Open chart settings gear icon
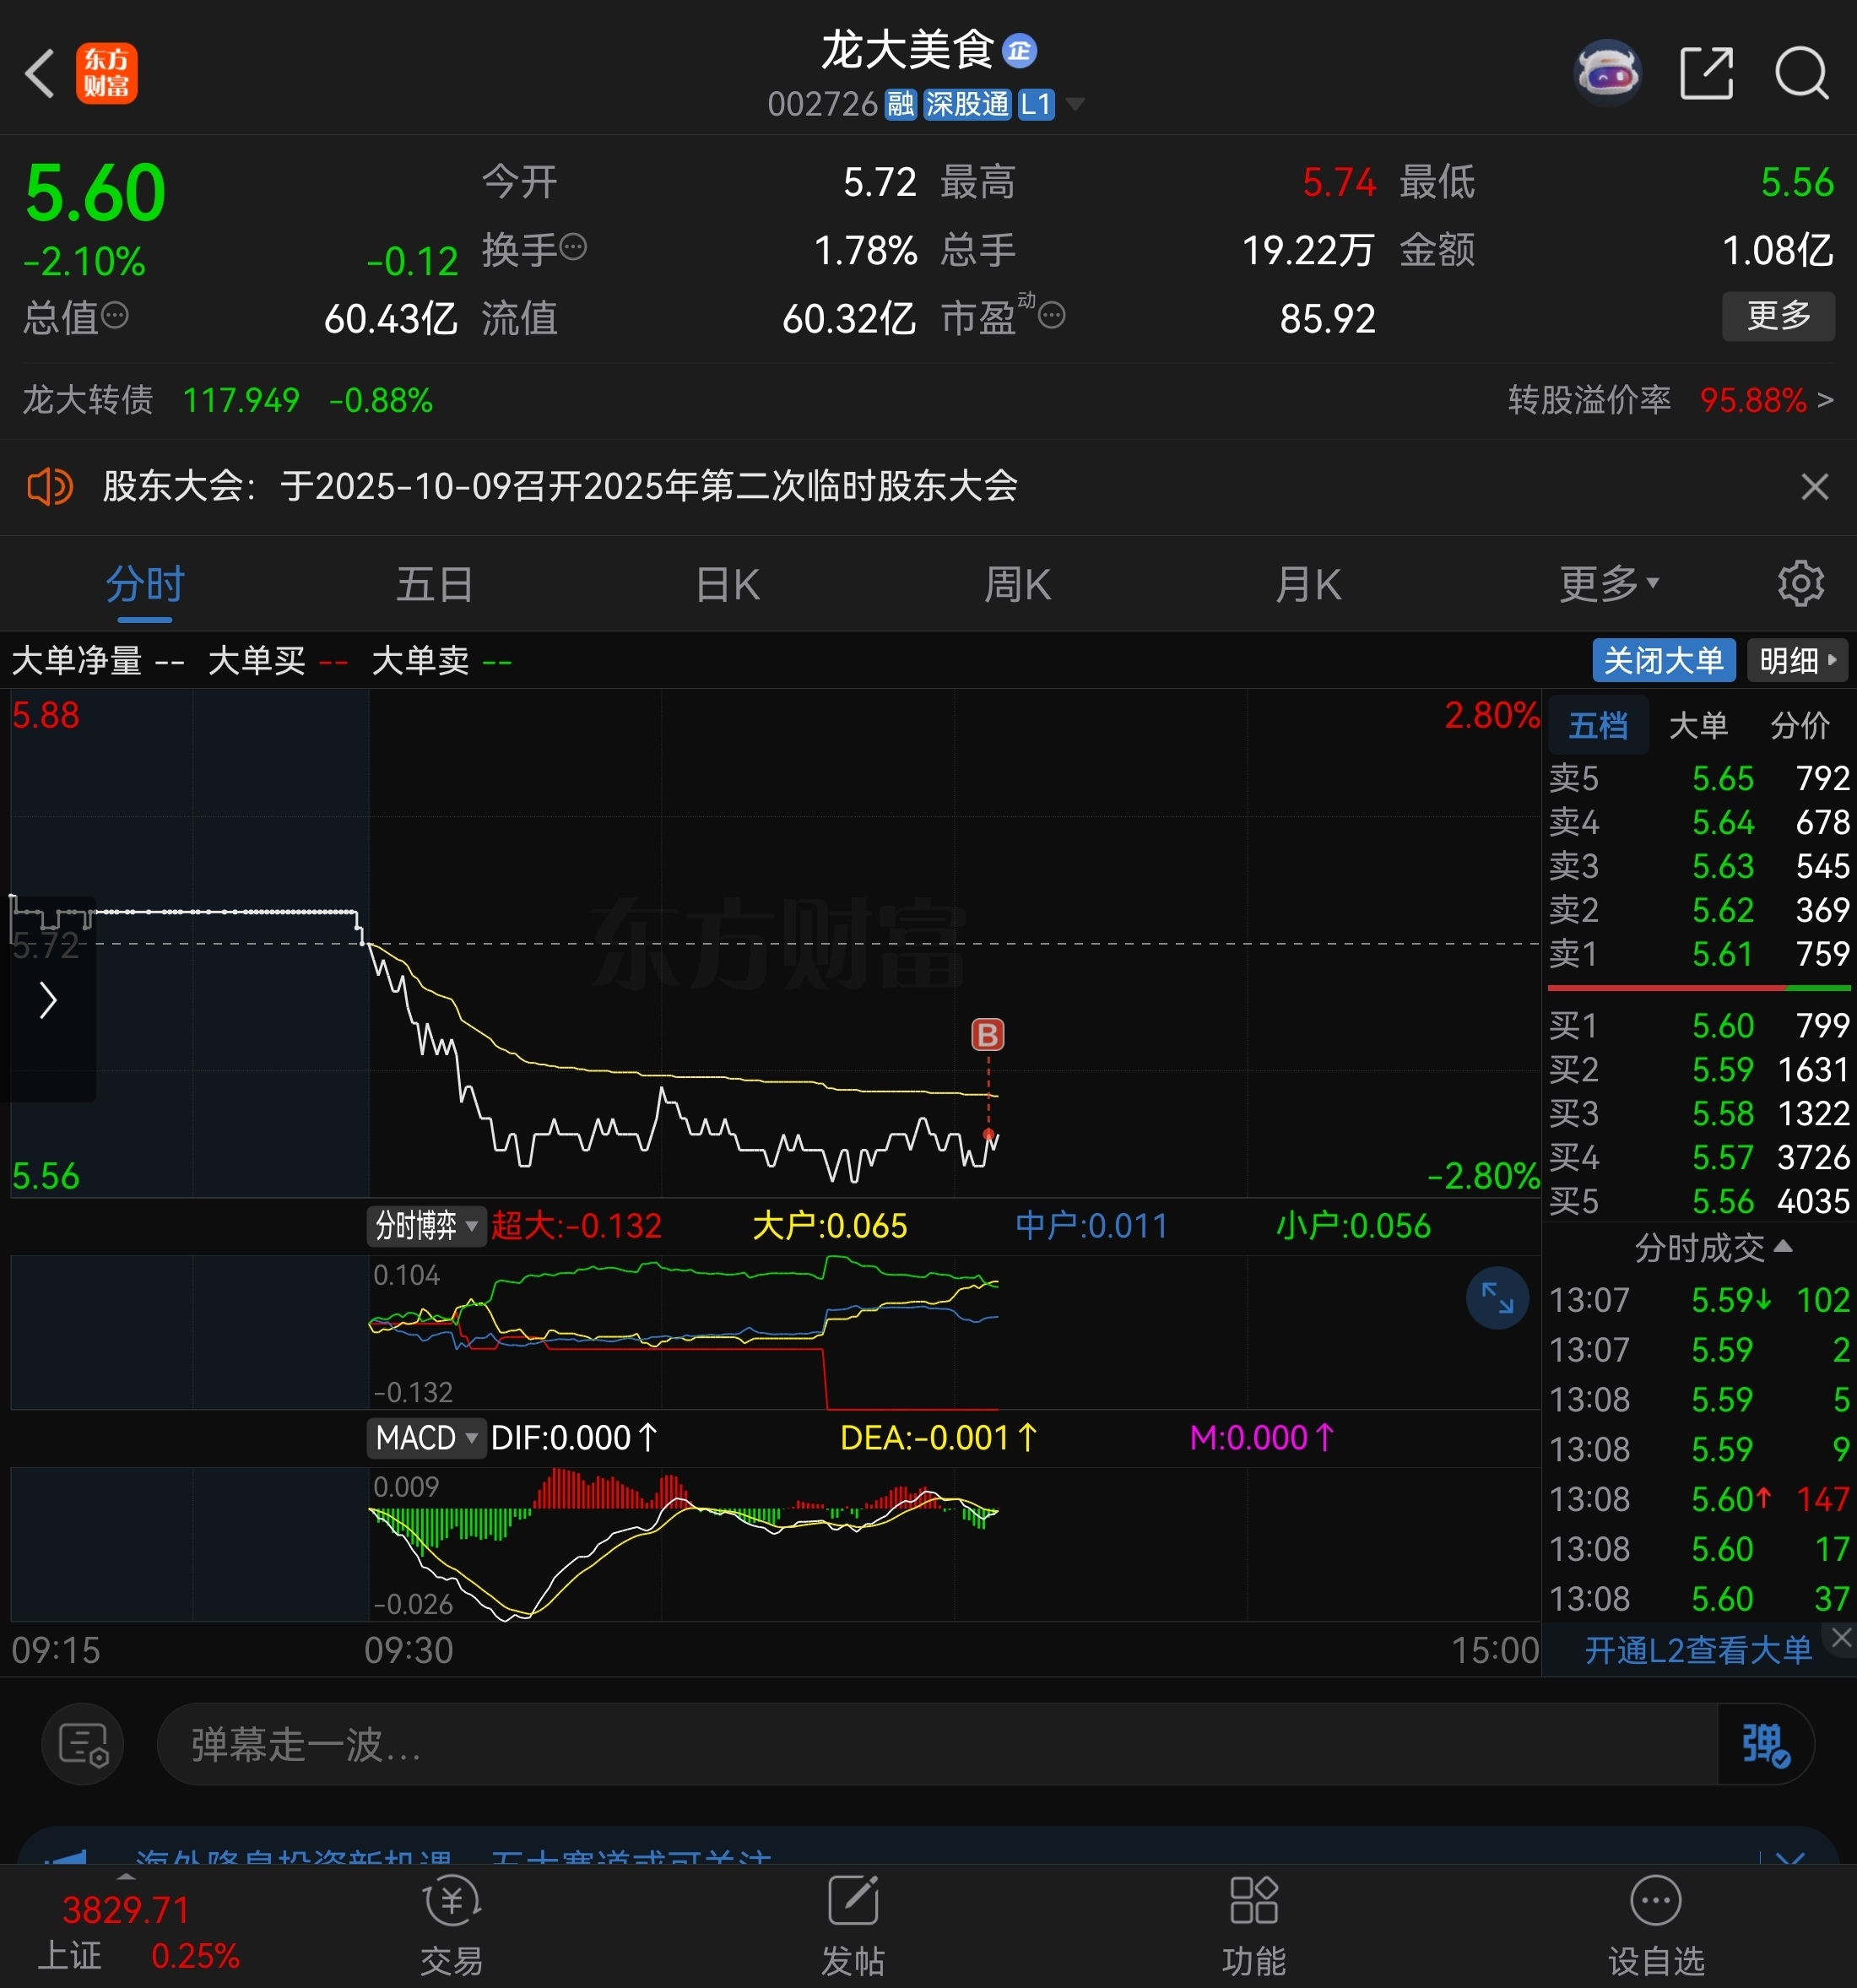This screenshot has width=1857, height=1988. point(1801,584)
